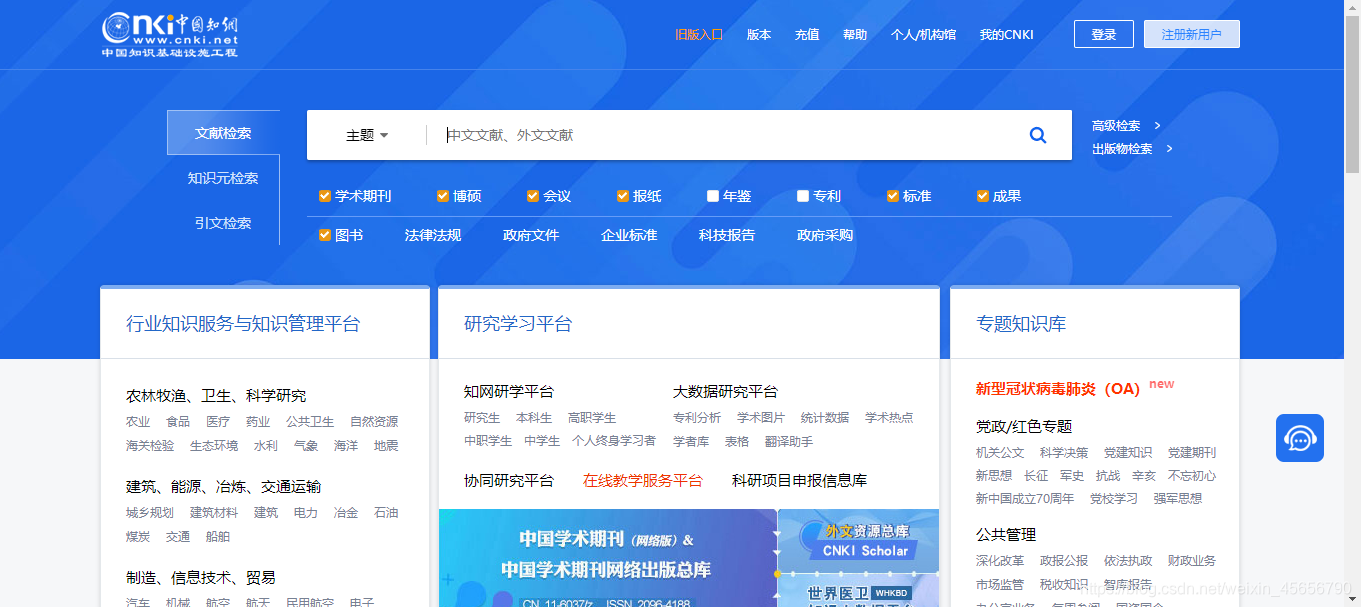
Task: Click the 财政业务 link
Action: [x=1192, y=560]
